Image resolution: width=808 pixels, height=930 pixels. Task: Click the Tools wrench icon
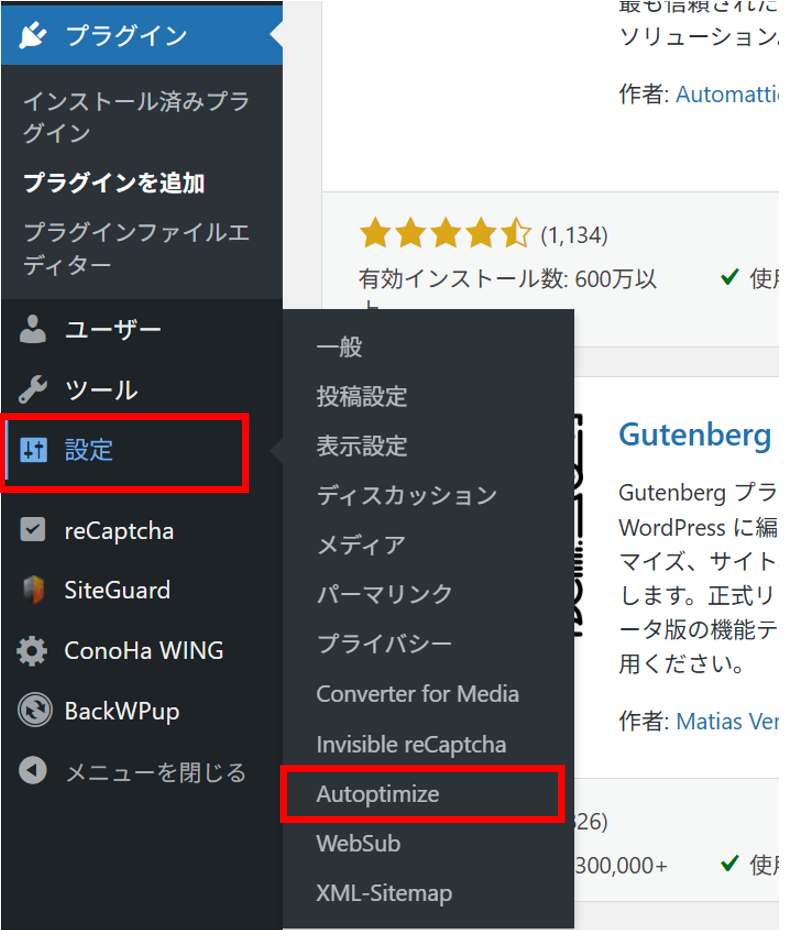tap(33, 390)
